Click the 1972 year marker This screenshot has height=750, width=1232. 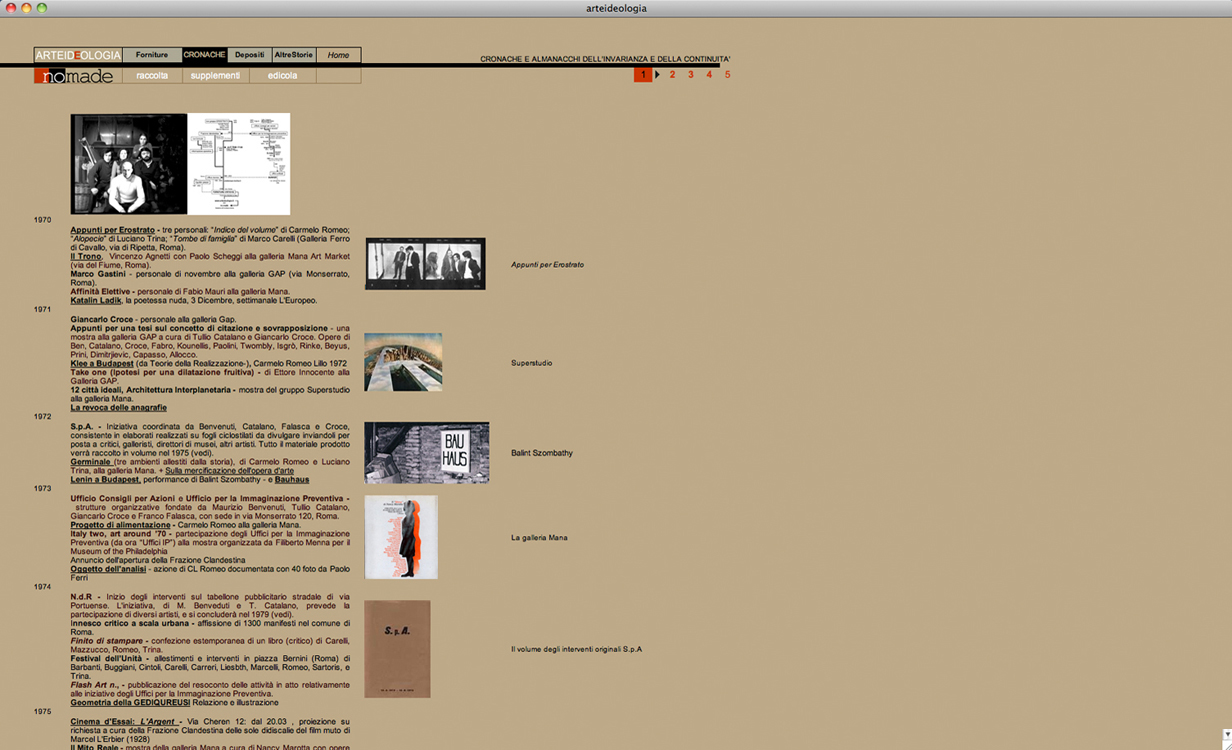point(42,417)
